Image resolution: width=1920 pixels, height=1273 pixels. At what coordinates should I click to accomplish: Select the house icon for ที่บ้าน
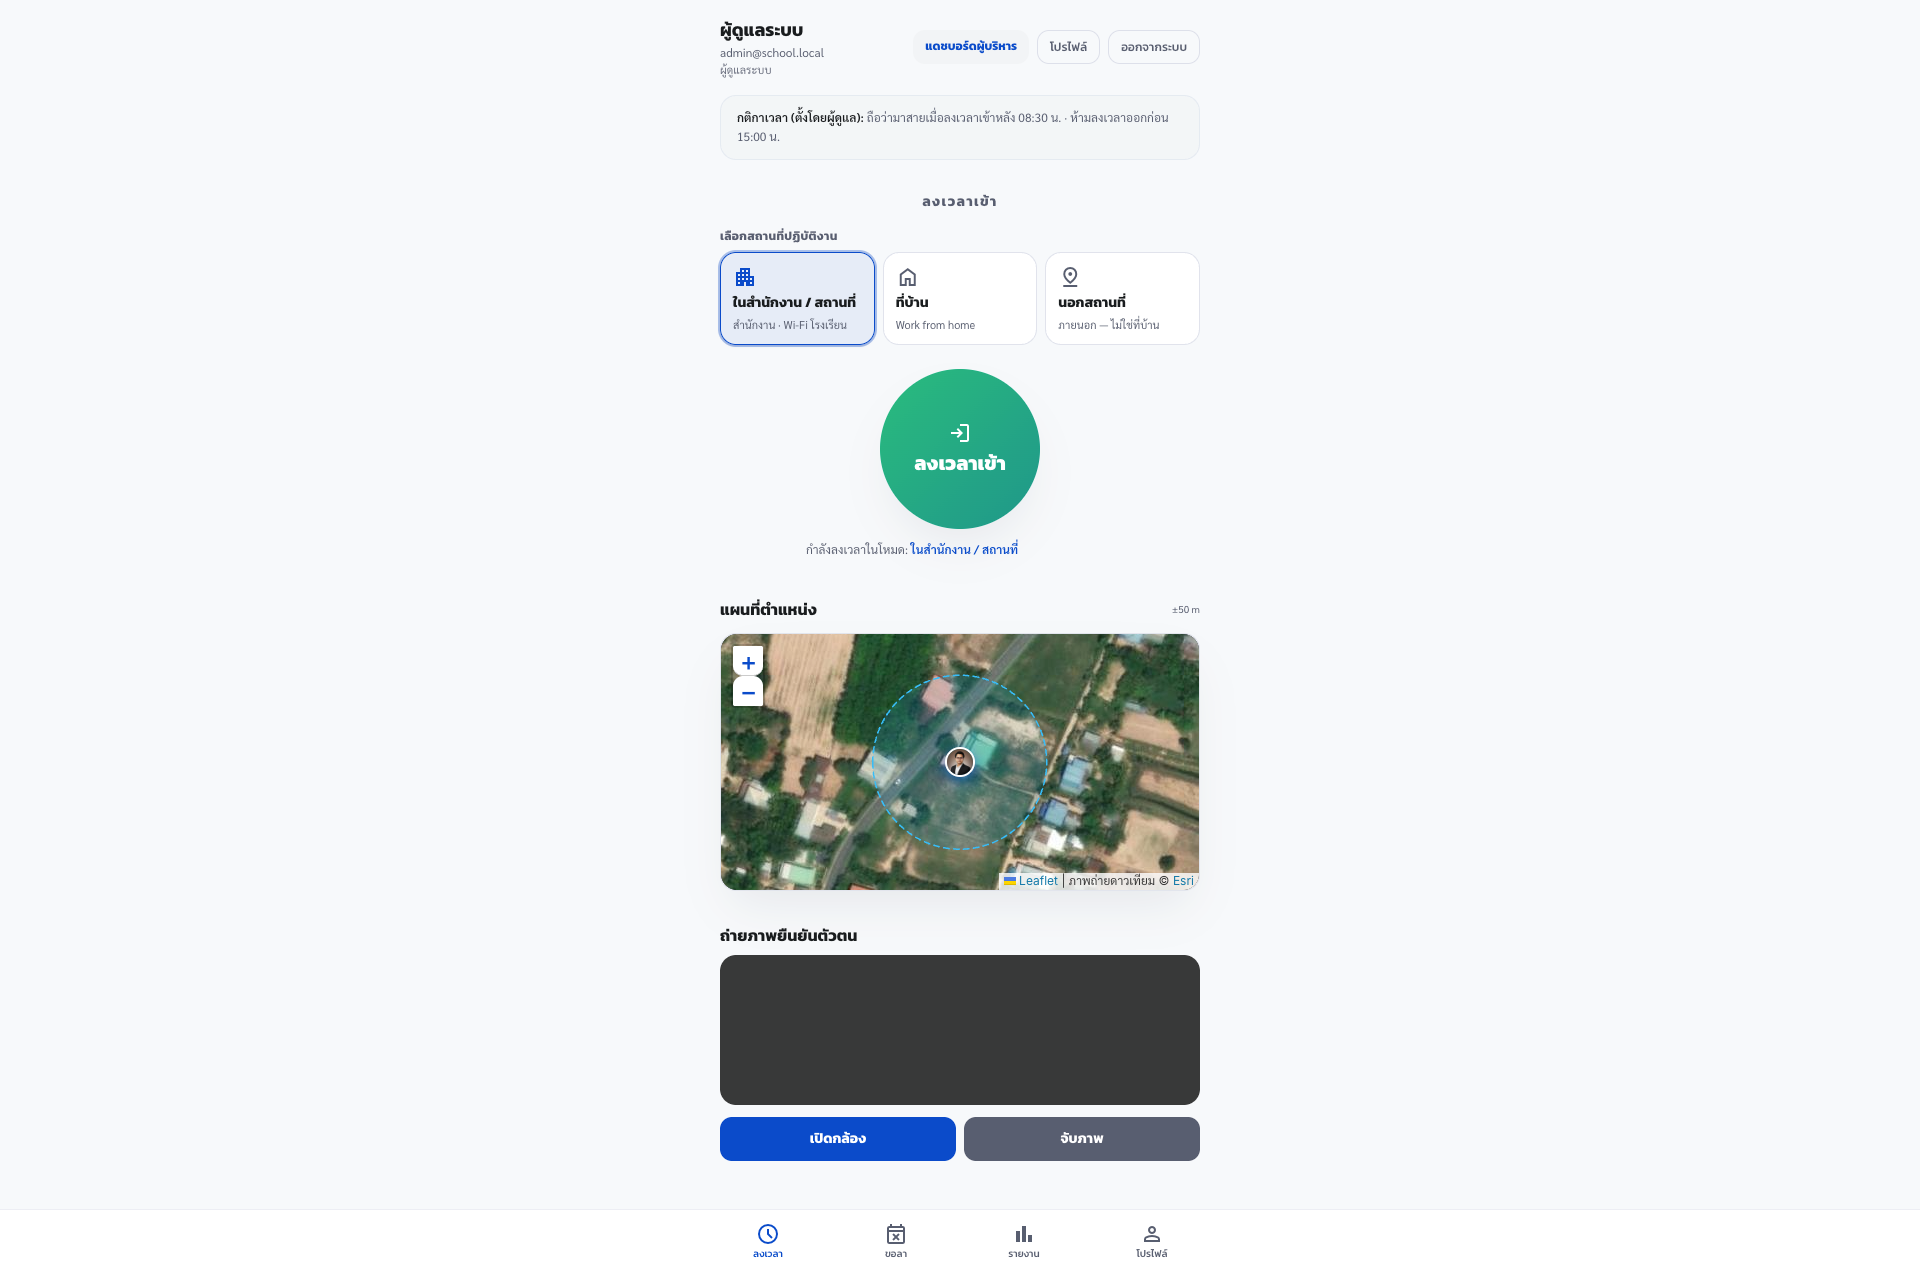pyautogui.click(x=908, y=277)
